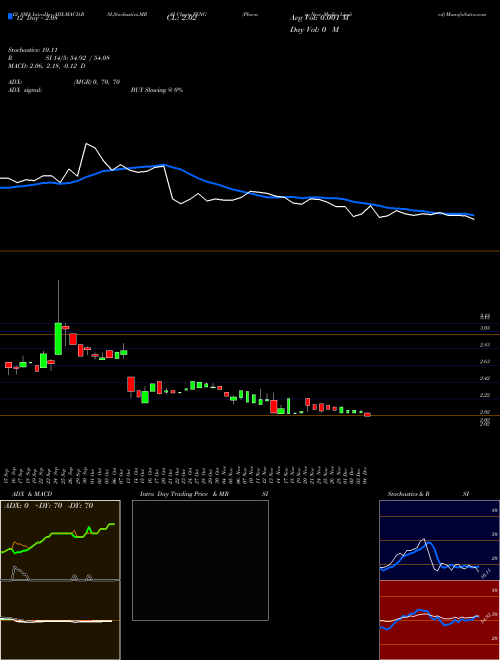Screen dimensions: 500x660
Task: Click the 2.83 price axis label
Action: pyautogui.click(x=485, y=345)
